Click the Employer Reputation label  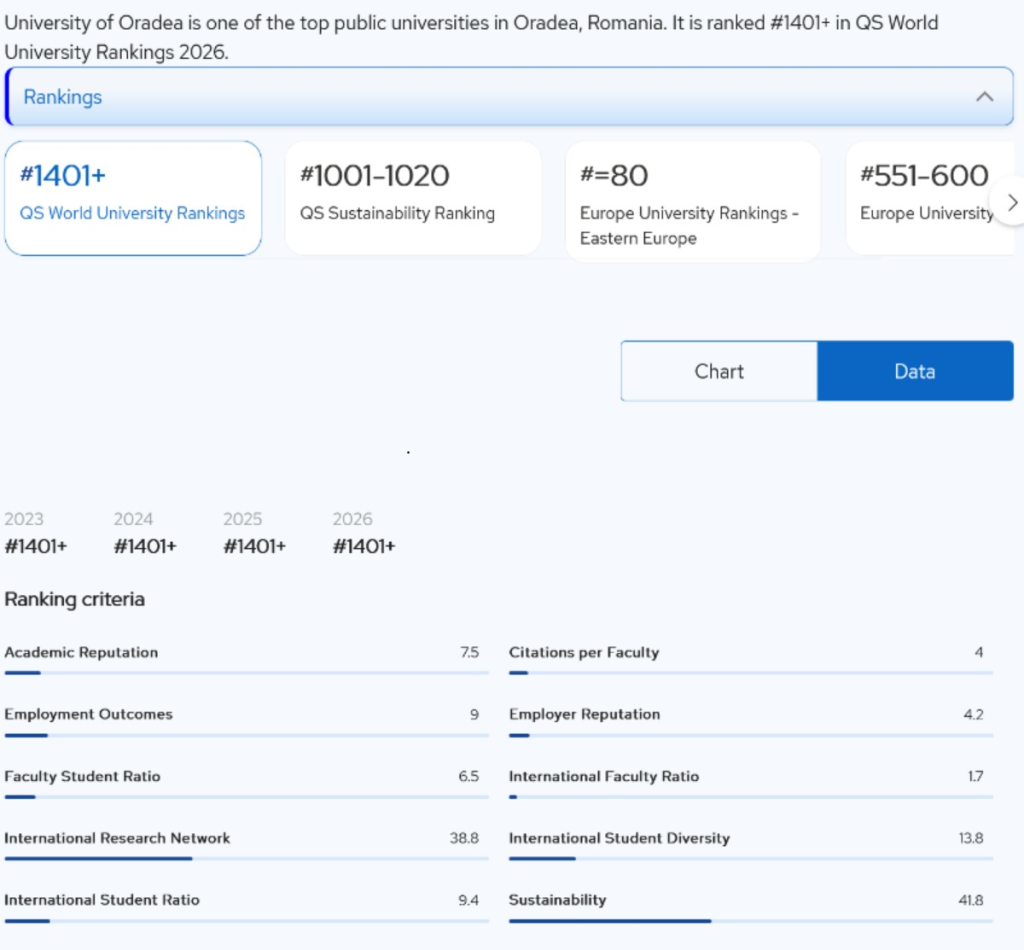point(584,714)
